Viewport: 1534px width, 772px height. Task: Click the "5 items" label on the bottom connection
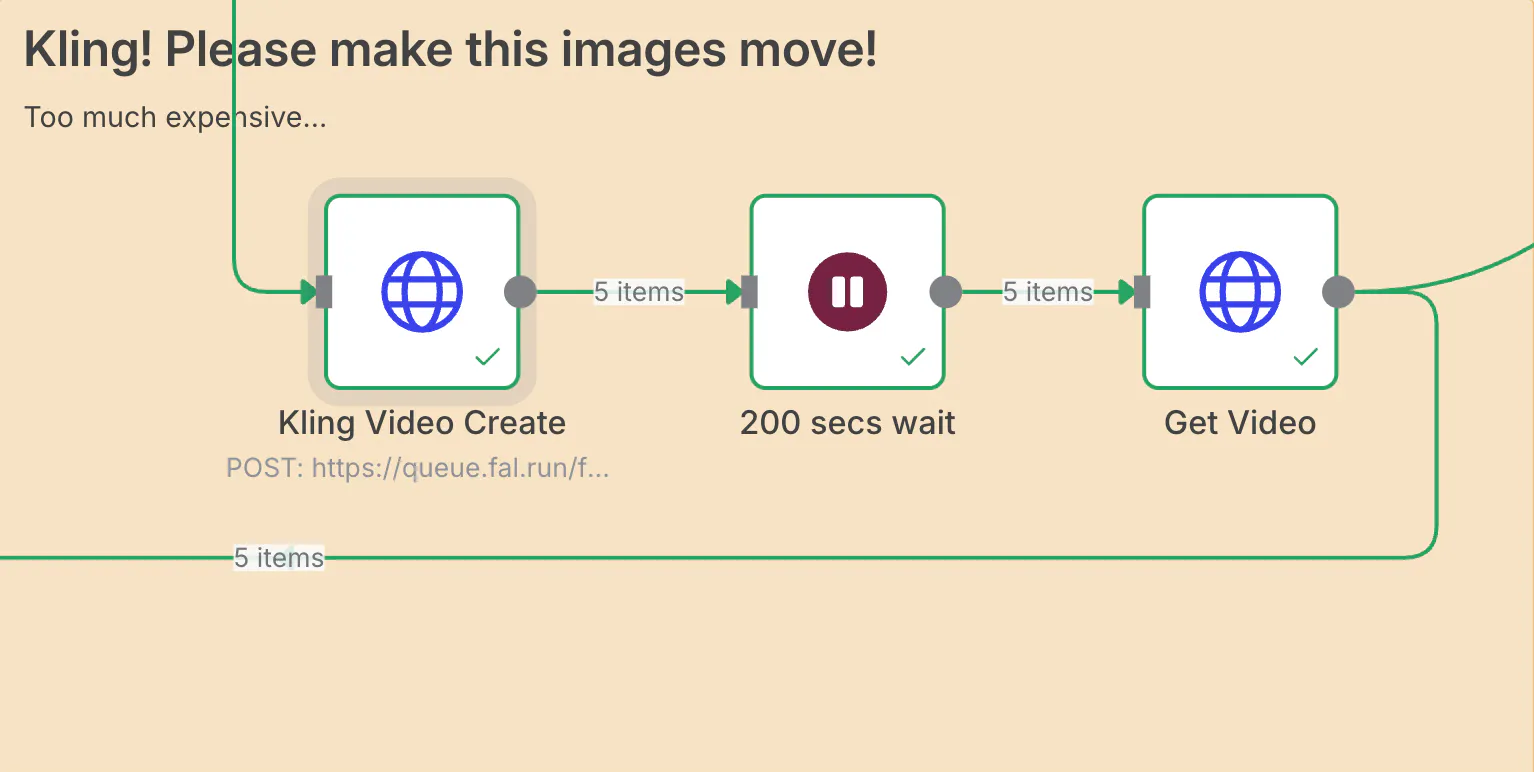pyautogui.click(x=279, y=558)
